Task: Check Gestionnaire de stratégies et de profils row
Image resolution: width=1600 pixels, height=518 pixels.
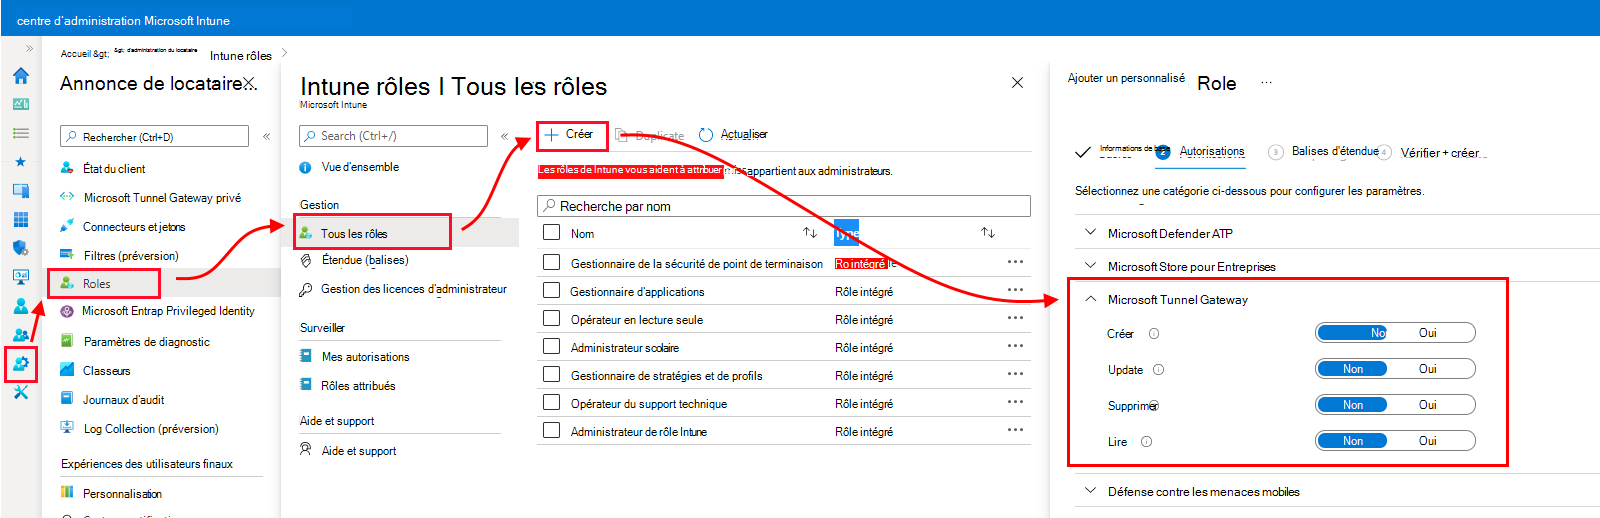Action: (x=551, y=374)
